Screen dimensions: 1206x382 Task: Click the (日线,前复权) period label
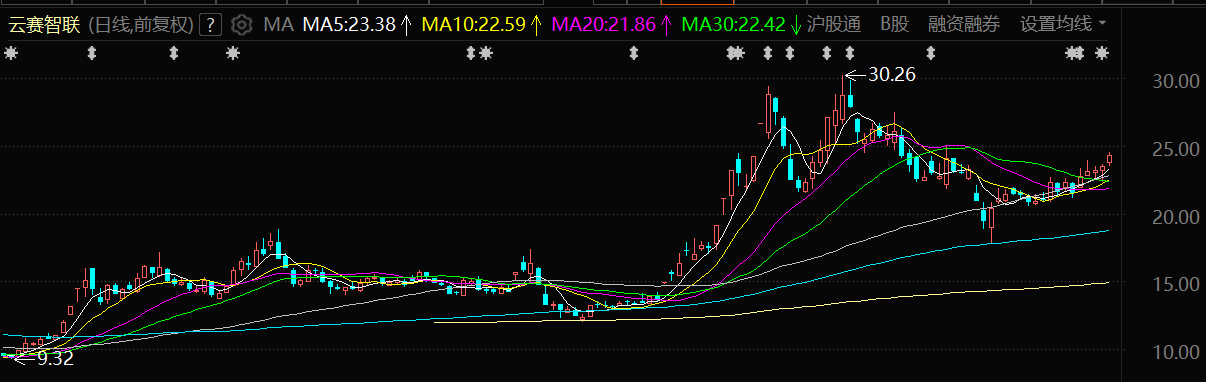(x=141, y=25)
